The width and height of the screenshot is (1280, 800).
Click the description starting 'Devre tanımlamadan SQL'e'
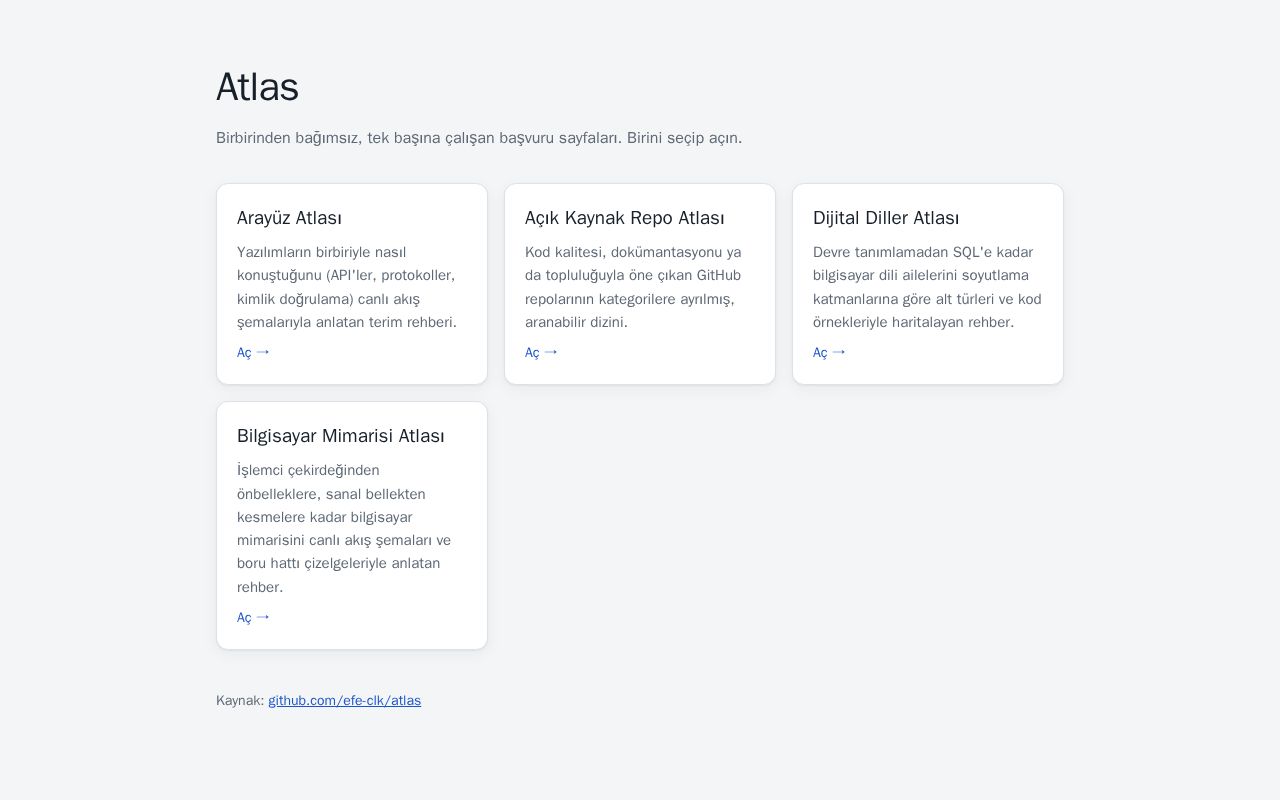pos(928,287)
